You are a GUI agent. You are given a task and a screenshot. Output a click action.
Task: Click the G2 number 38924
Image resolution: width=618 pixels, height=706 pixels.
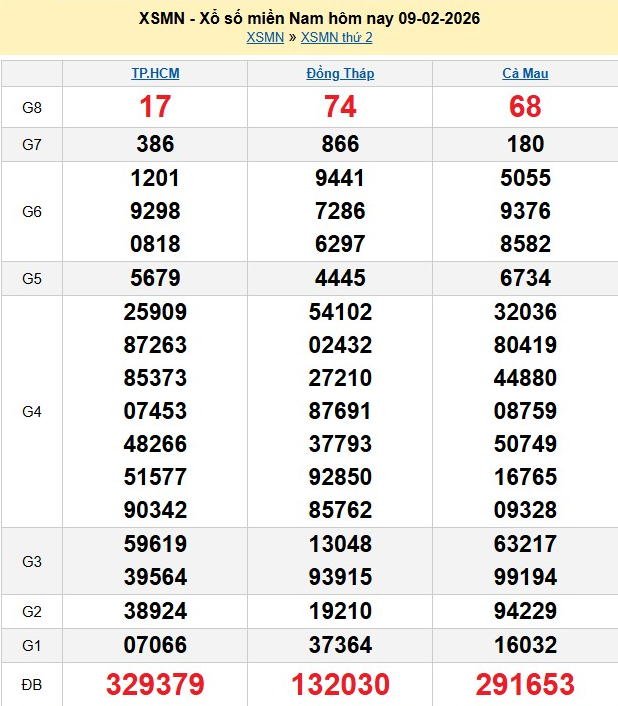click(155, 611)
